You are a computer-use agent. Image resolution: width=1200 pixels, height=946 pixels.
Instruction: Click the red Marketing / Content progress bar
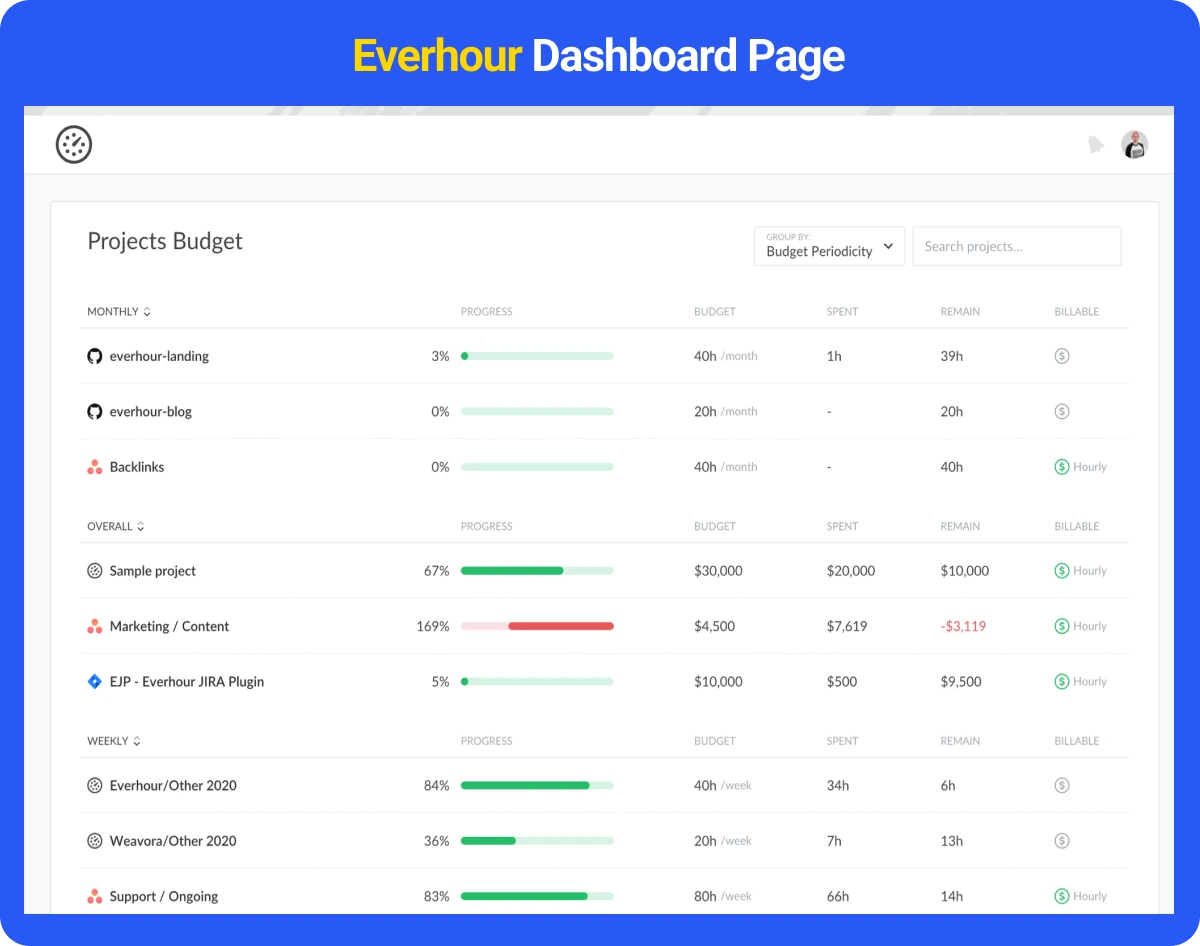click(537, 626)
